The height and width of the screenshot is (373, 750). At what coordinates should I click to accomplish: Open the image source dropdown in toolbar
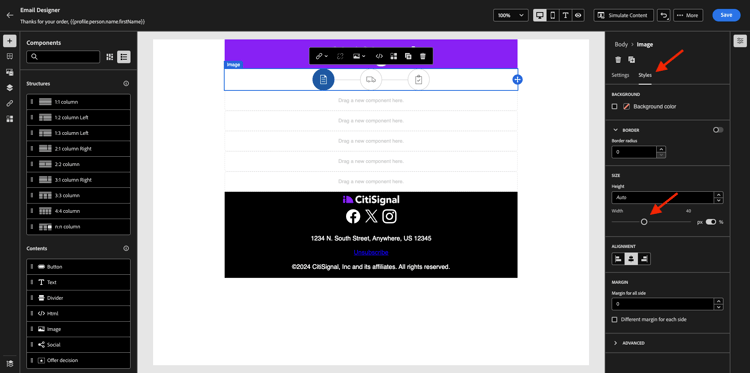coord(359,56)
